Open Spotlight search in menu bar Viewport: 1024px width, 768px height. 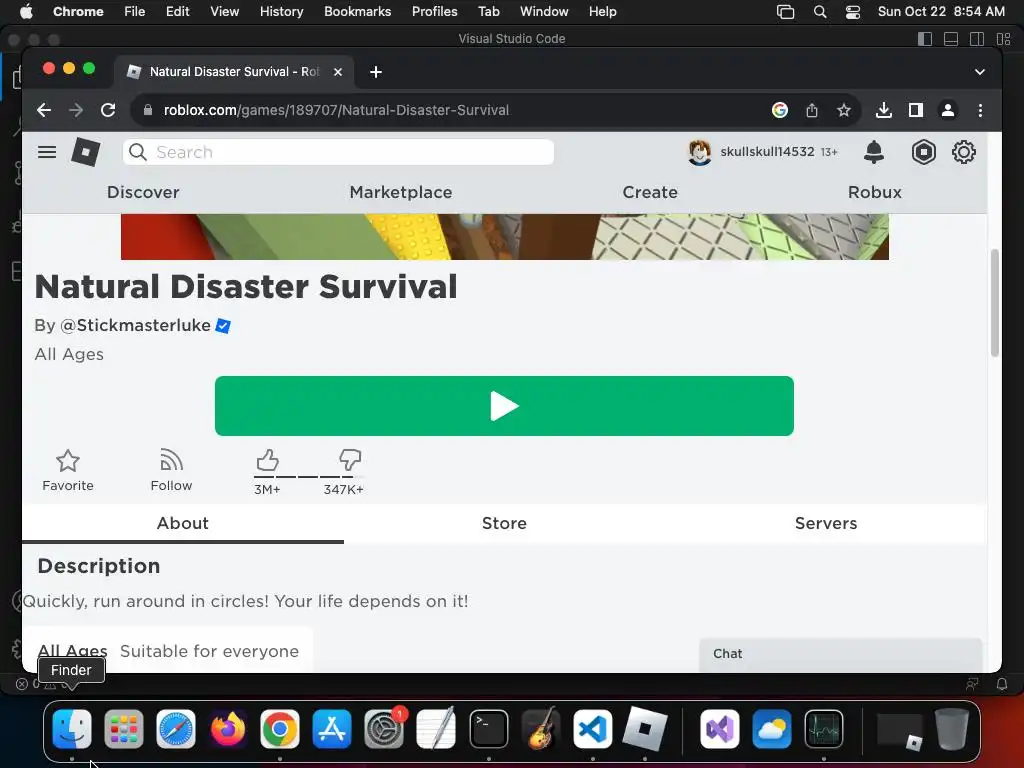click(820, 12)
